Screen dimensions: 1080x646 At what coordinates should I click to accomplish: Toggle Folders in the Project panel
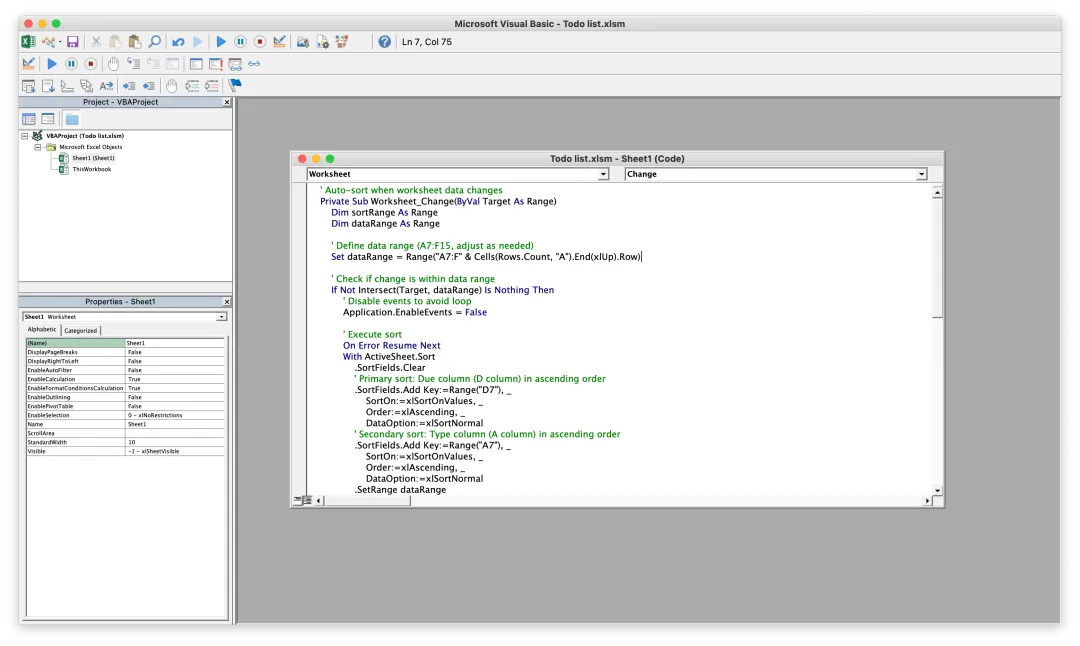[x=72, y=119]
